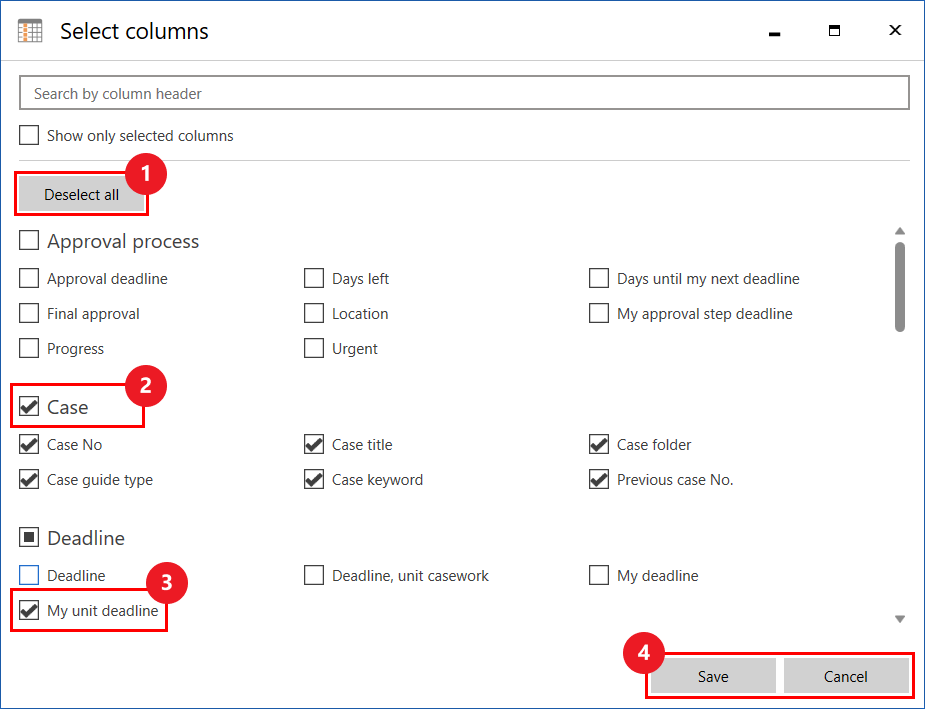Check the Progress column
Viewport: 925px width, 709px height.
tap(29, 348)
